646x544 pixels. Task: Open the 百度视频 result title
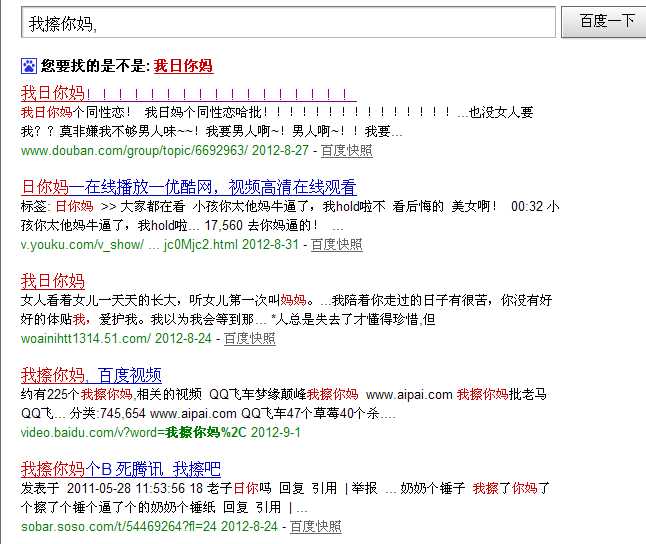pyautogui.click(x=91, y=375)
